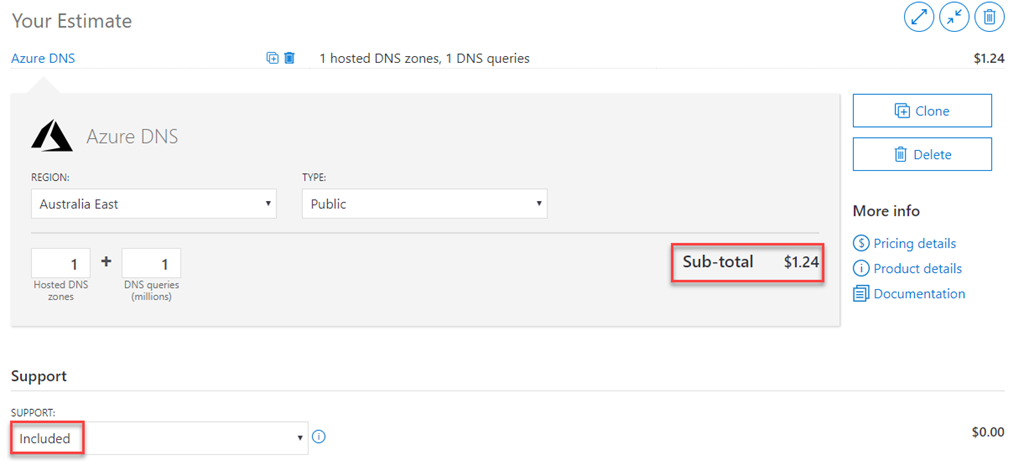Open the Region dropdown showing Australia East
The height and width of the screenshot is (465, 1024).
click(x=154, y=204)
